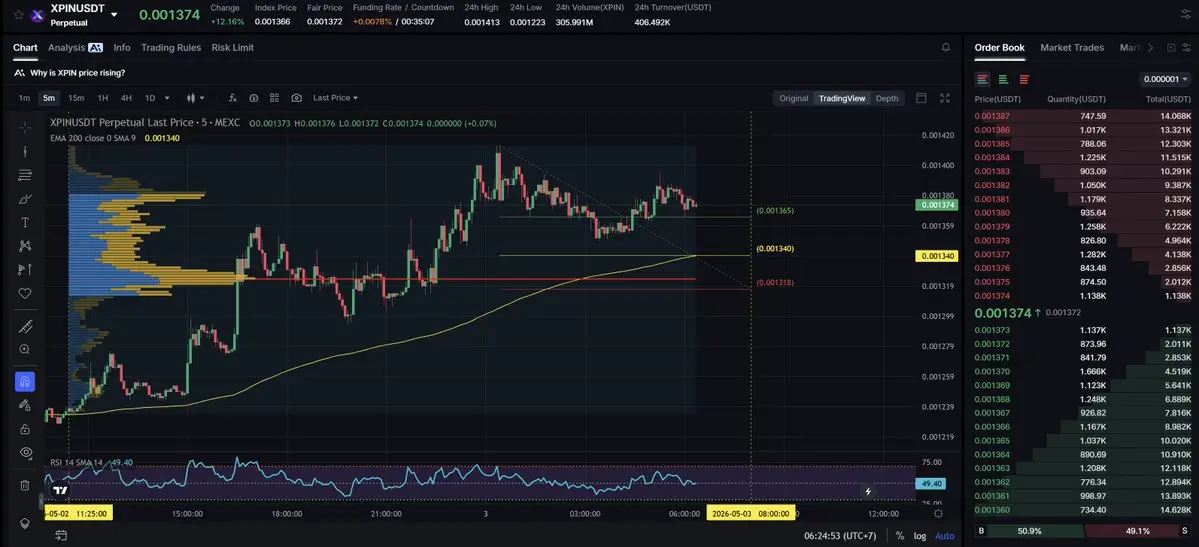Image resolution: width=1199 pixels, height=547 pixels.
Task: Click the ask price 0.001387 row
Action: pos(1083,116)
